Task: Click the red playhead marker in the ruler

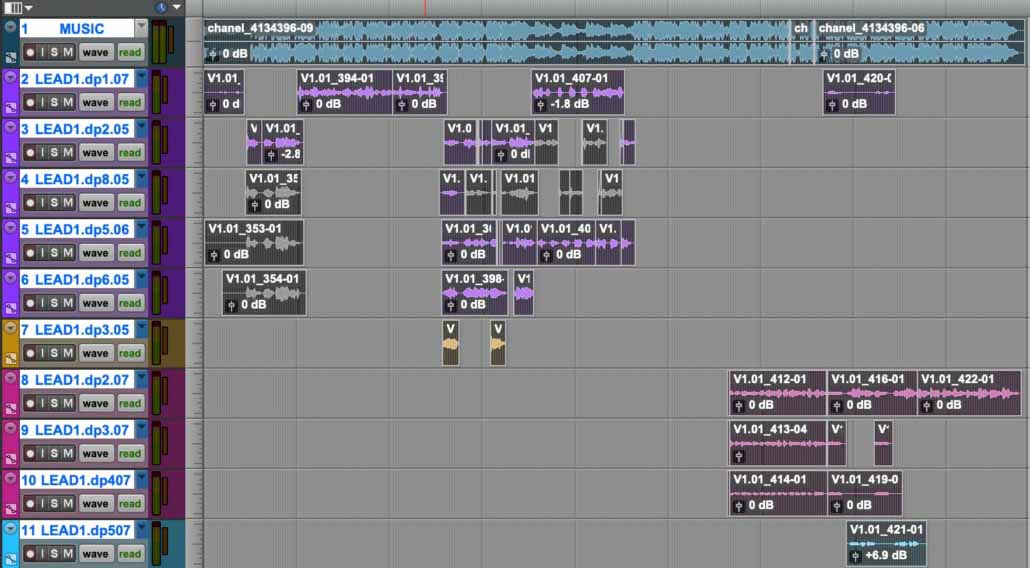Action: [x=425, y=8]
